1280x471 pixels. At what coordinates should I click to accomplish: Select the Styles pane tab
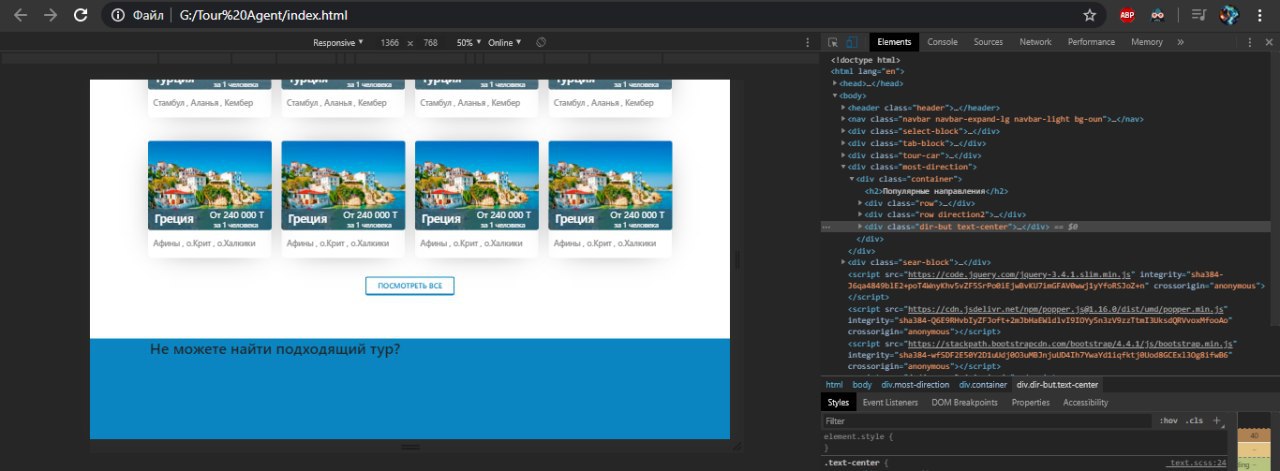pos(838,402)
